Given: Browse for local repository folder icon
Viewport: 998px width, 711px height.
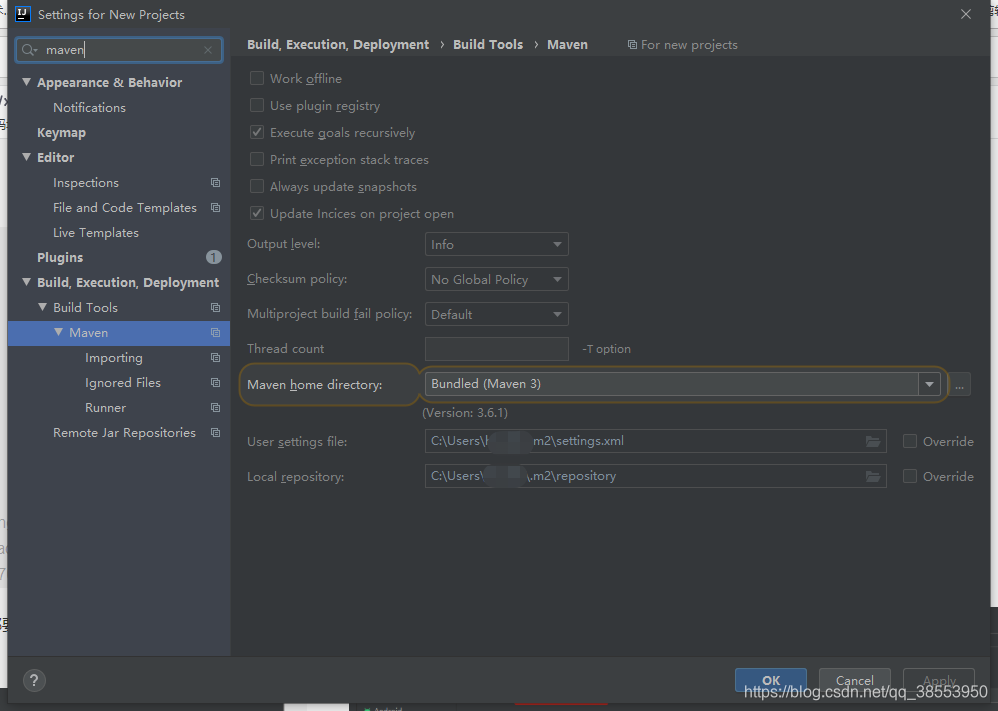Looking at the screenshot, I should point(873,476).
